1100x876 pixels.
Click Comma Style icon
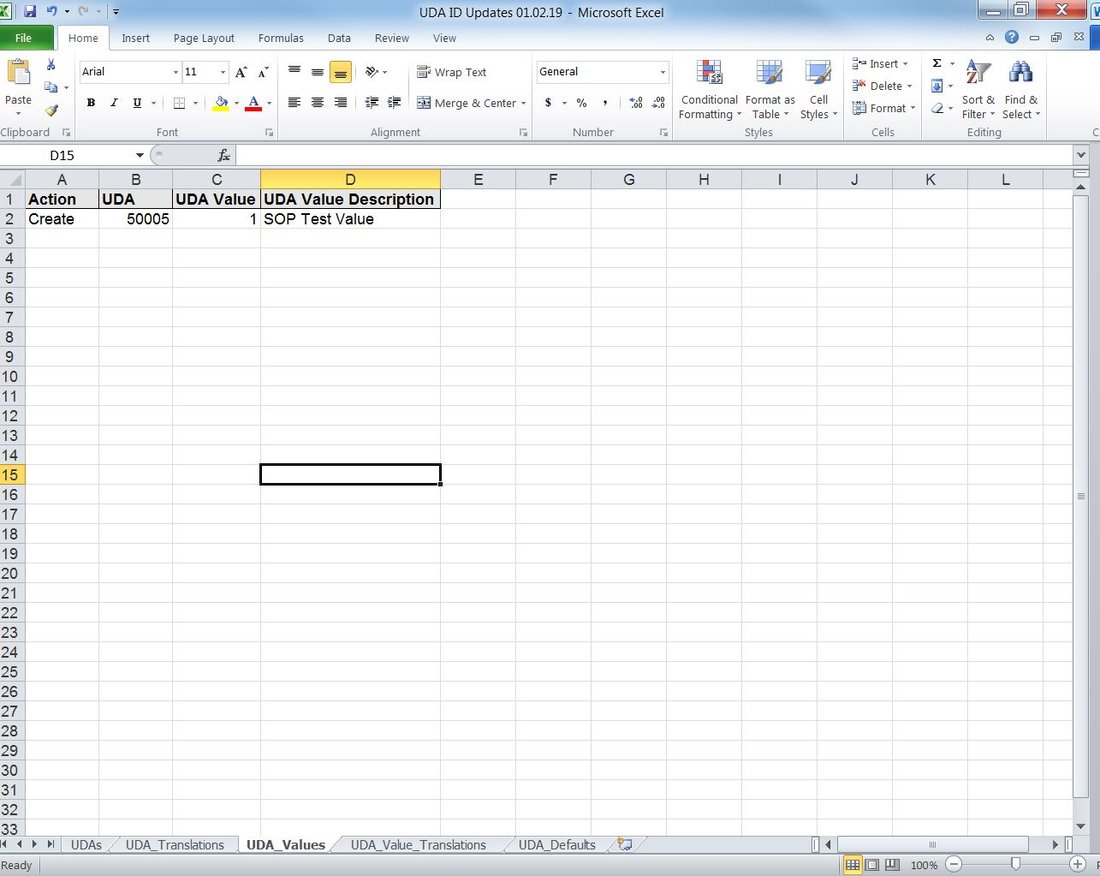point(605,102)
